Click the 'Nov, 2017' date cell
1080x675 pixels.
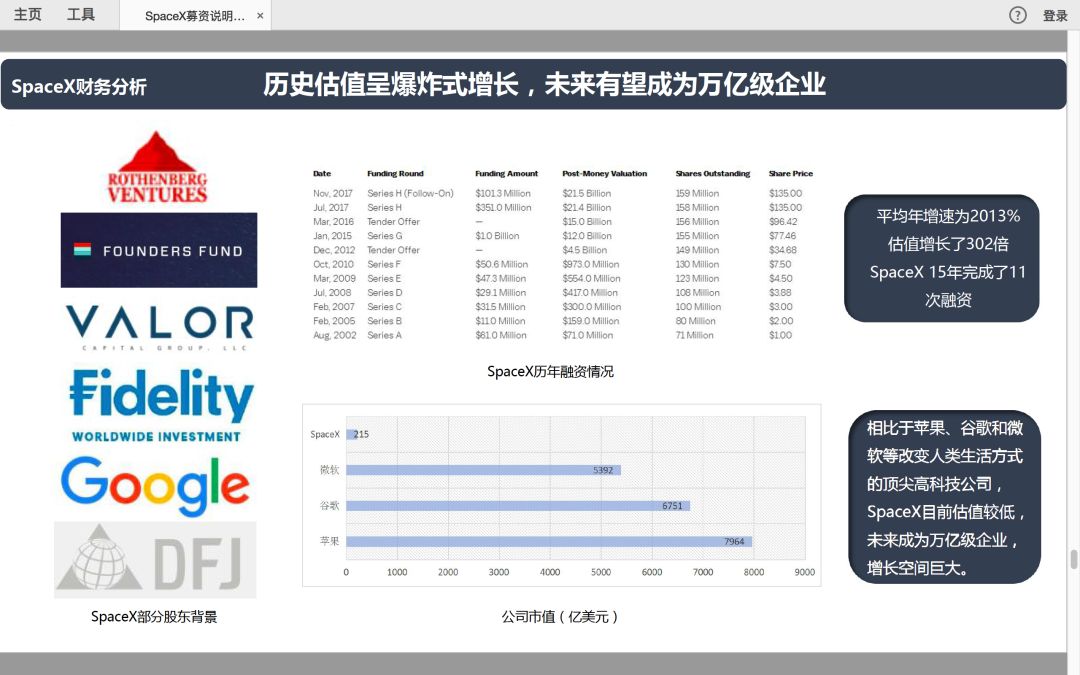coord(333,194)
